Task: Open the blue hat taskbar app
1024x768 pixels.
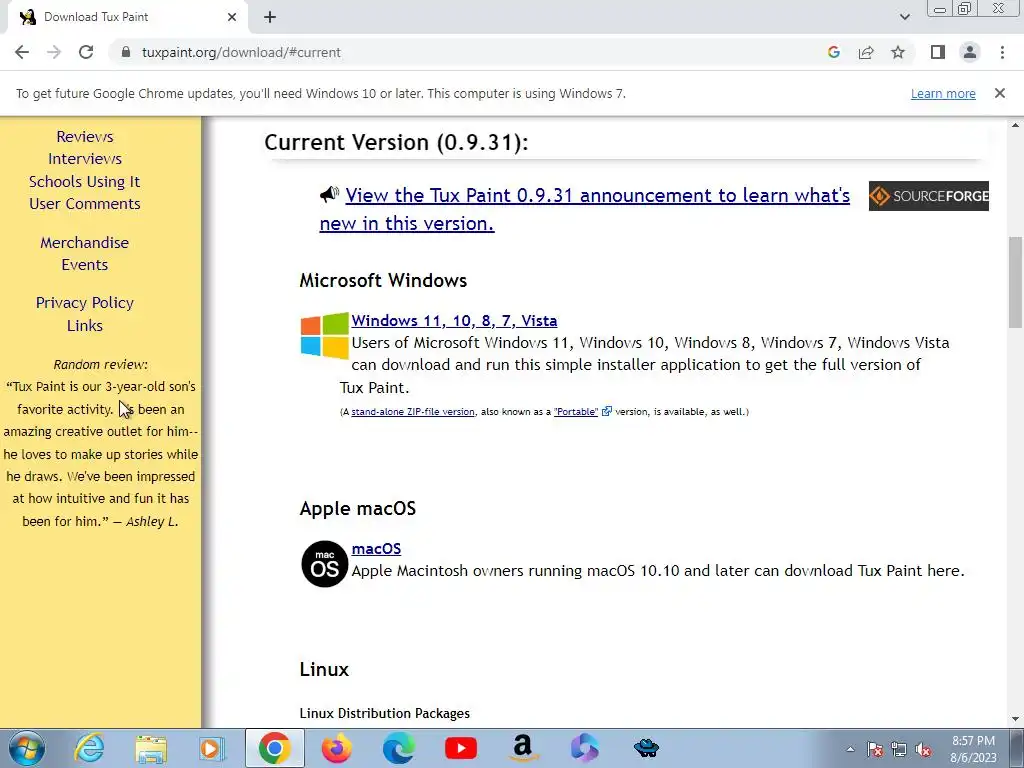Action: (647, 748)
